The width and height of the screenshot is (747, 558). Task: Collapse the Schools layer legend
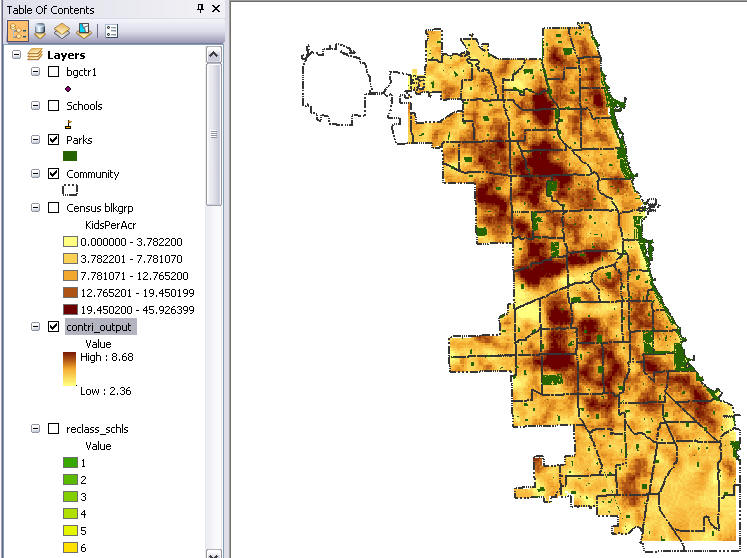pos(35,105)
